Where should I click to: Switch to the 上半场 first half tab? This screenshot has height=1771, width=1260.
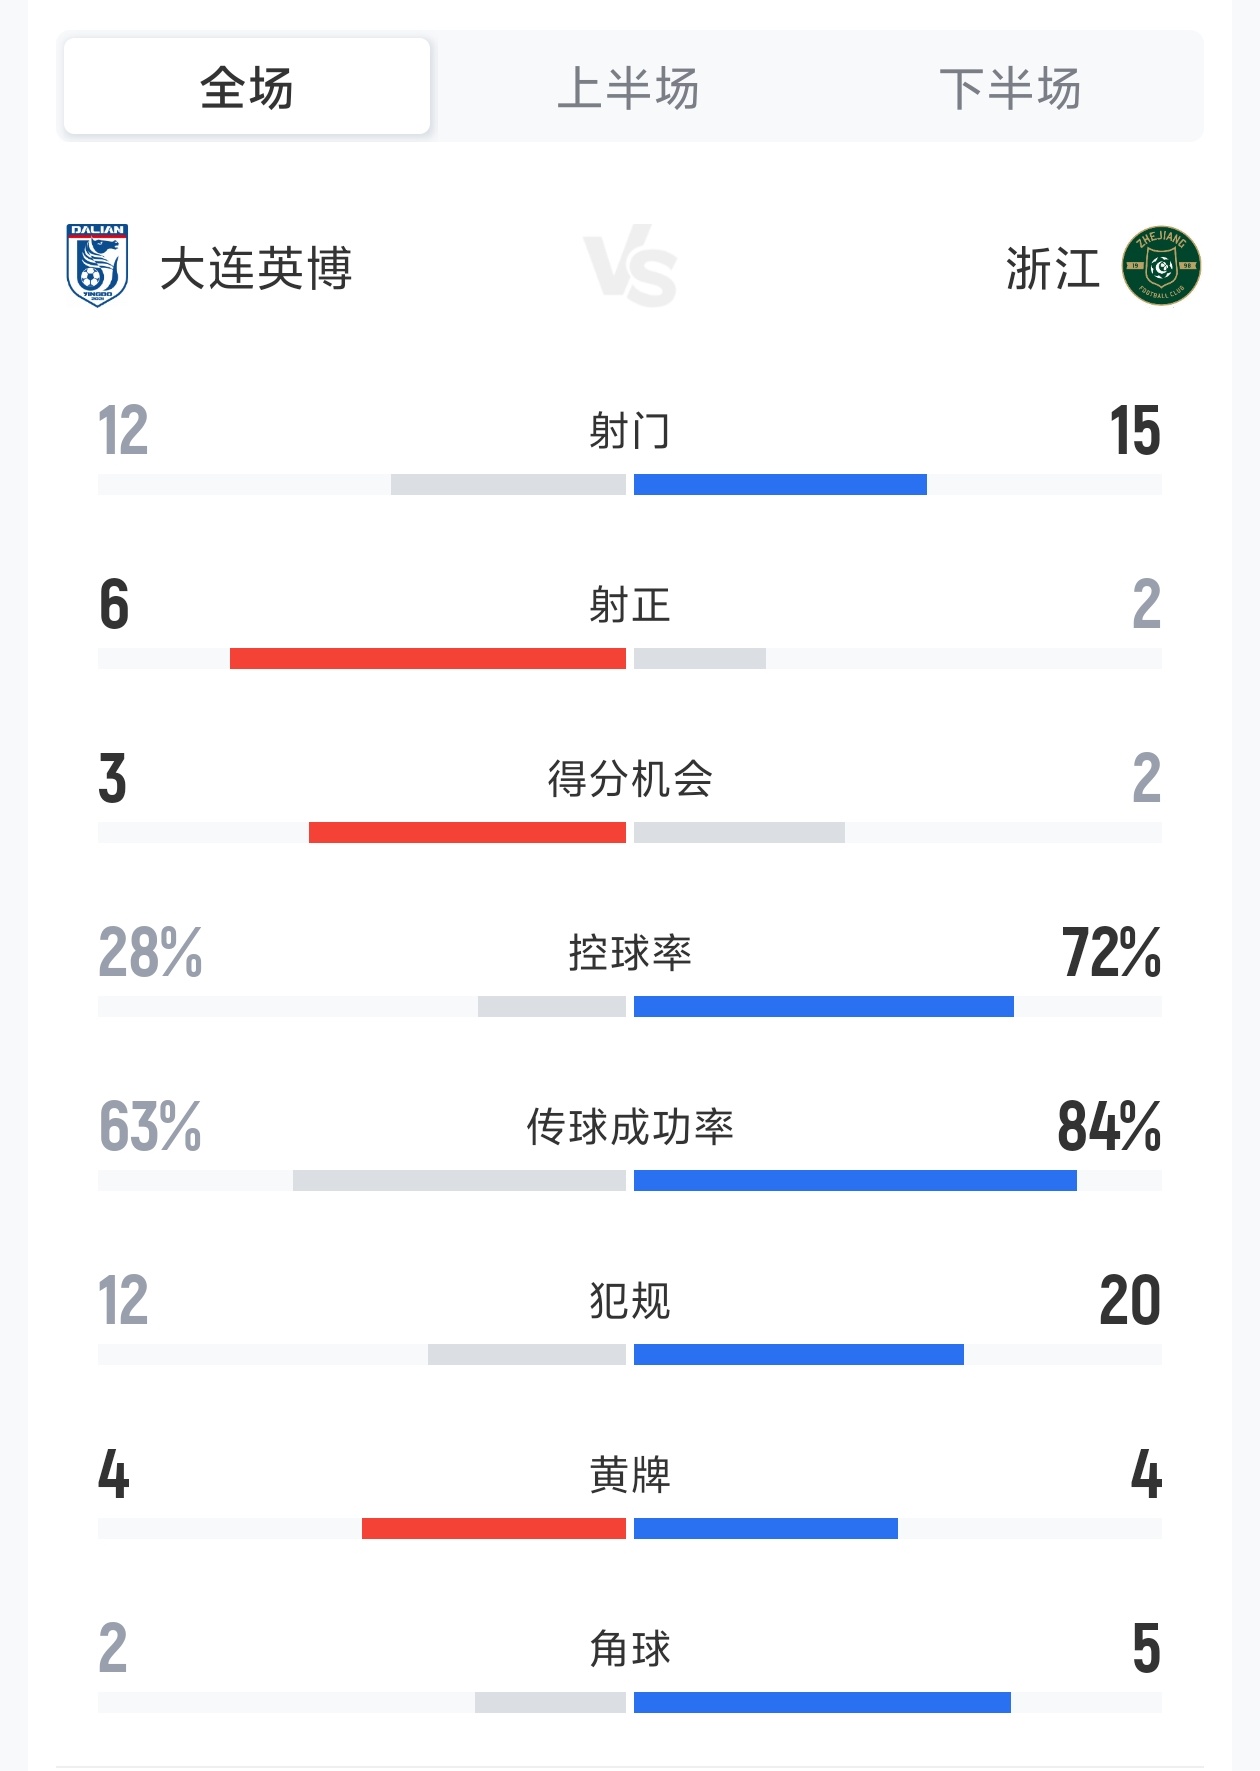click(628, 87)
